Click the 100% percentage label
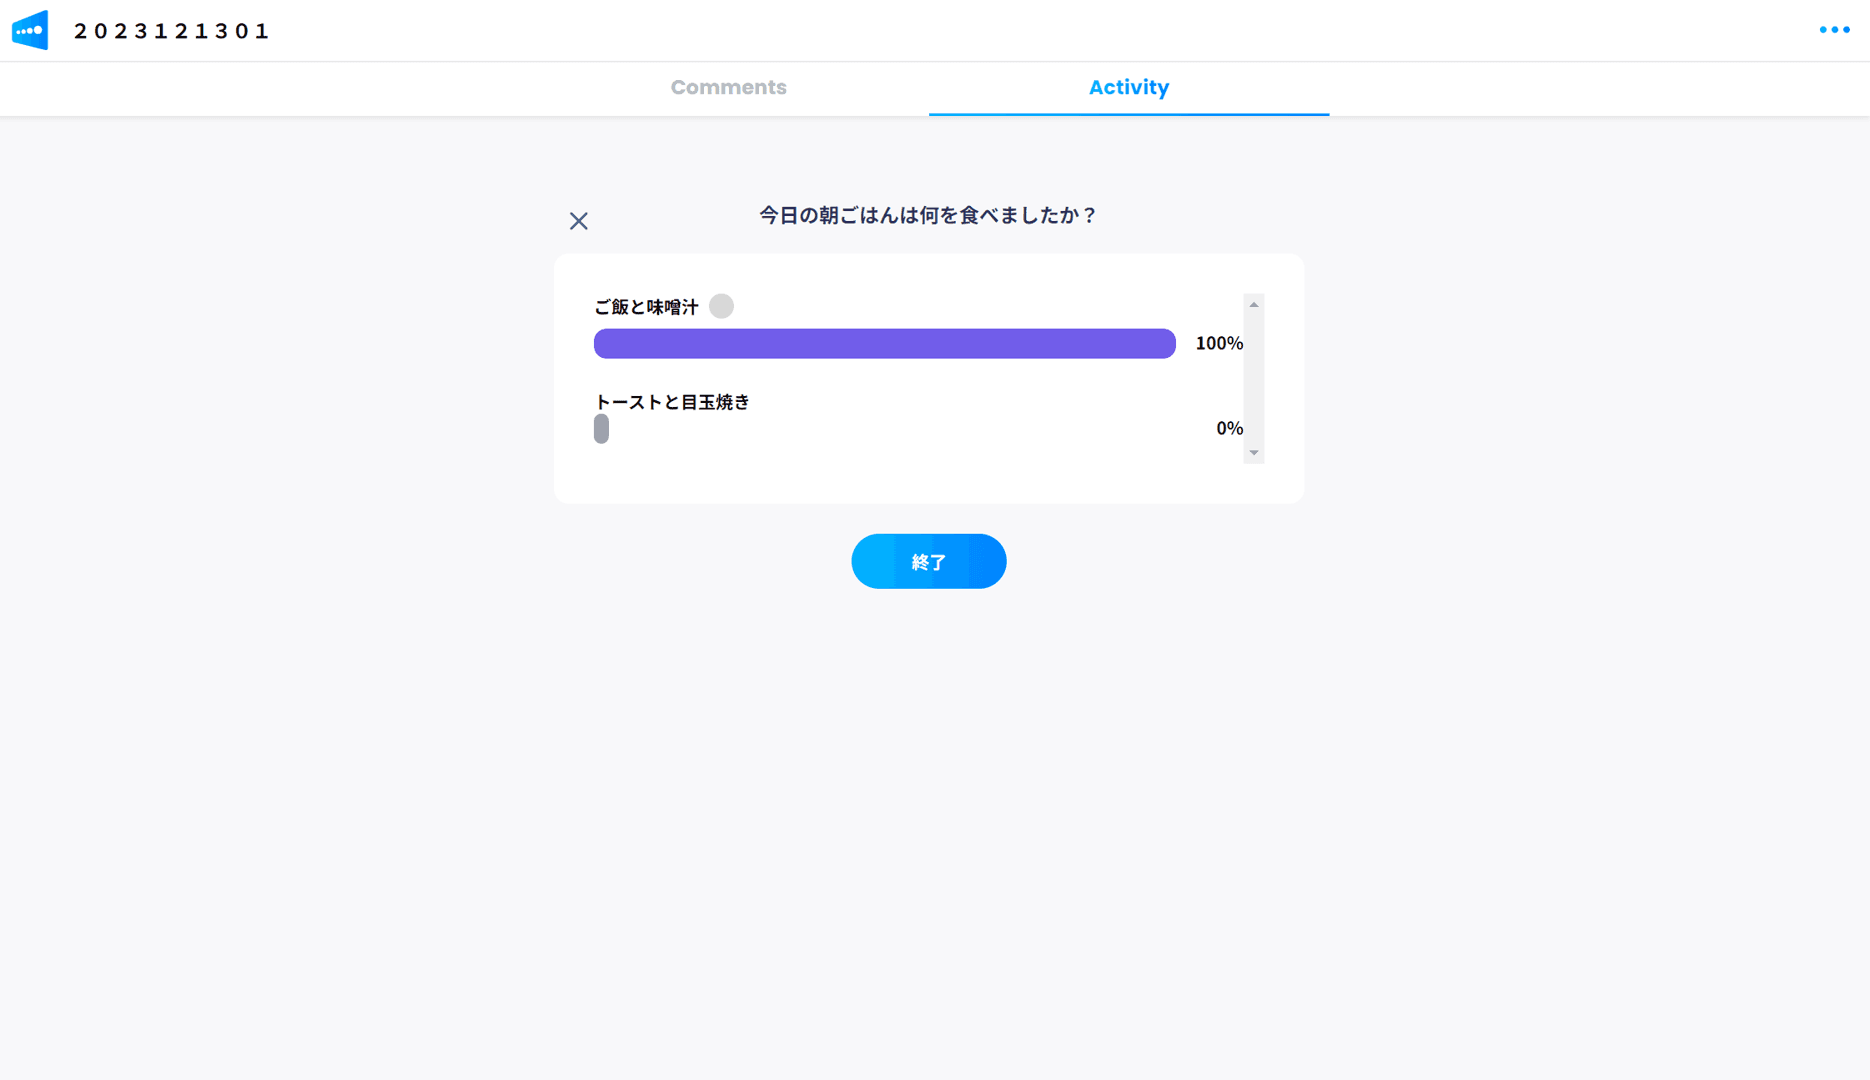 click(x=1219, y=344)
